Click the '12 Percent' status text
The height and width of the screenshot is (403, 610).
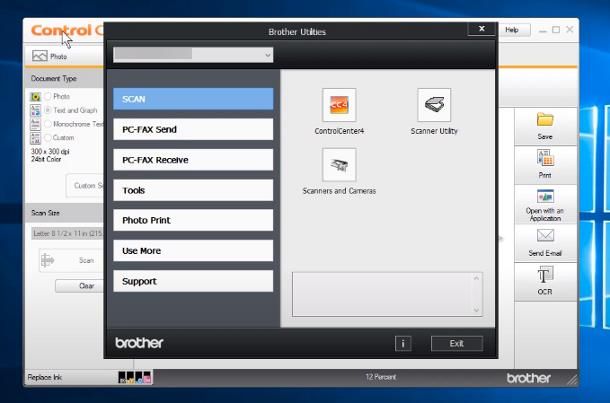click(x=380, y=377)
